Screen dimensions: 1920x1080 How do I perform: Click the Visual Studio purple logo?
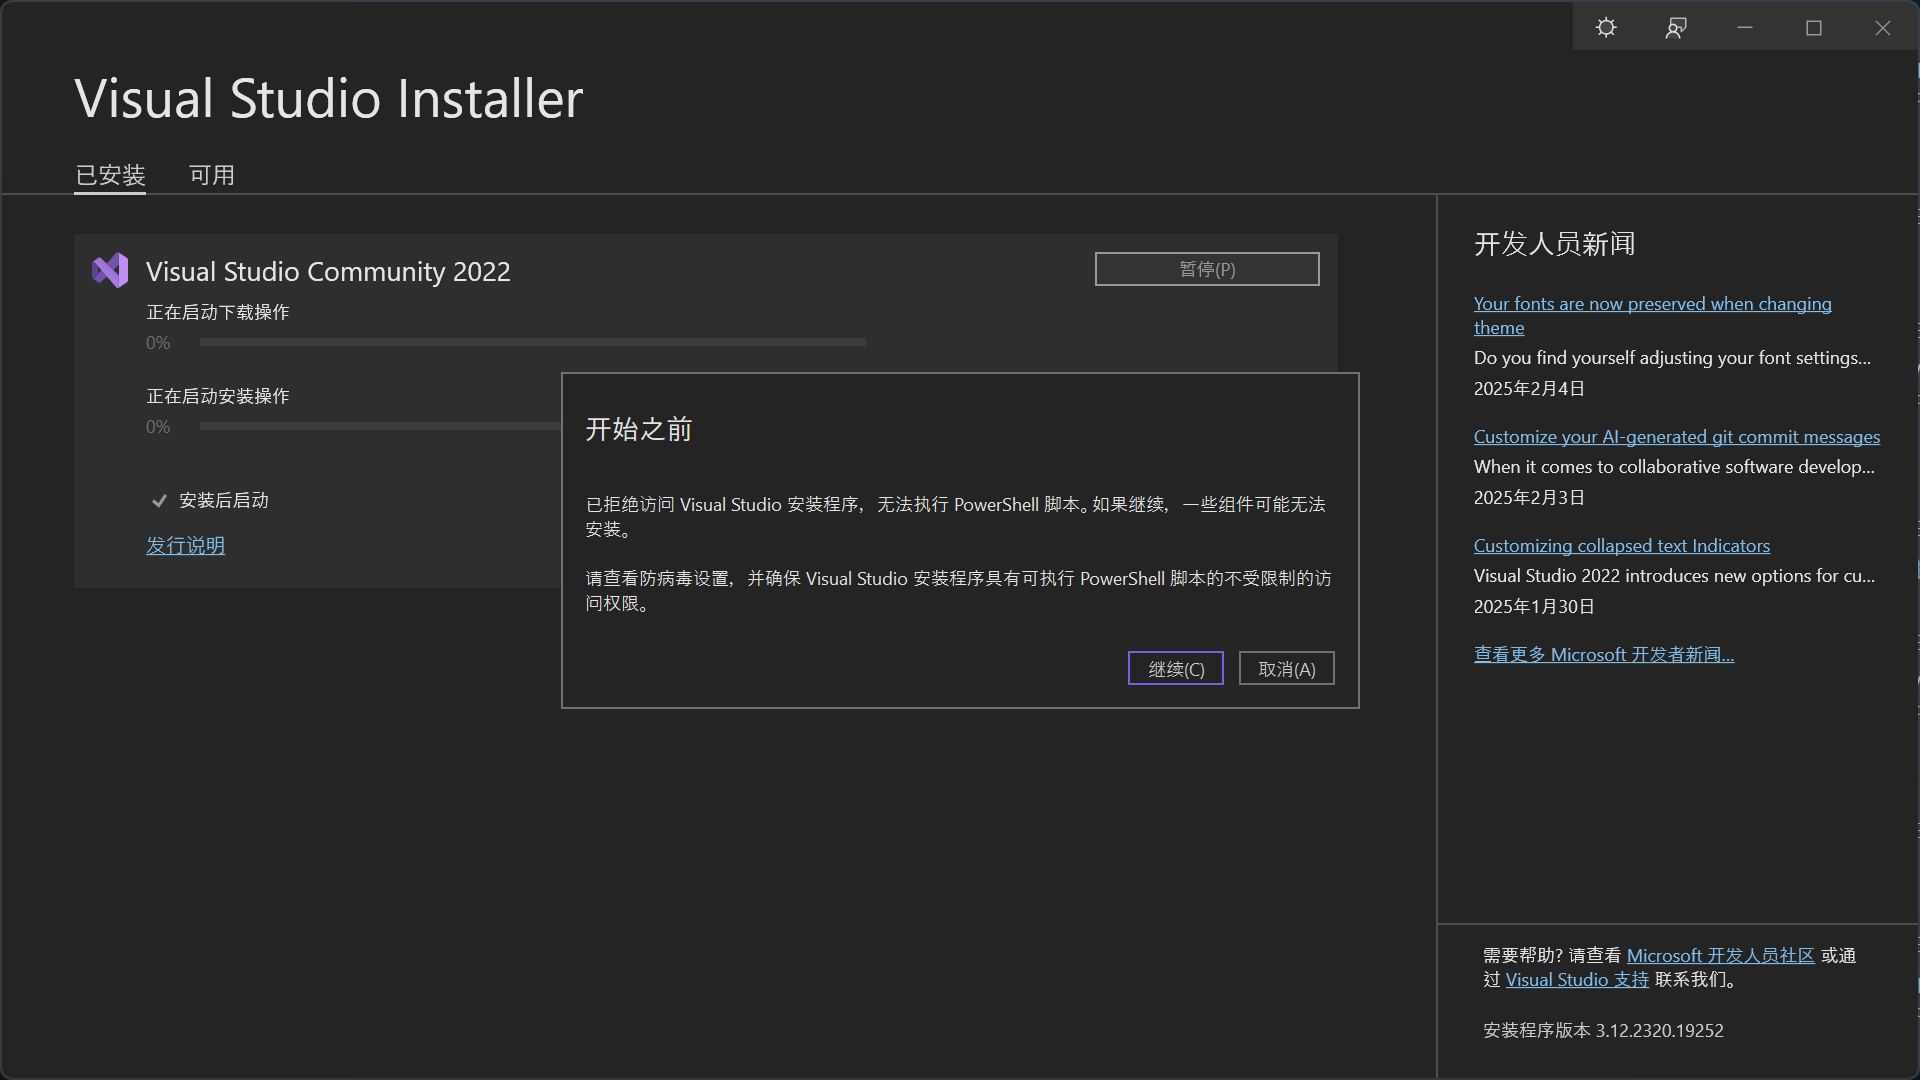110,271
